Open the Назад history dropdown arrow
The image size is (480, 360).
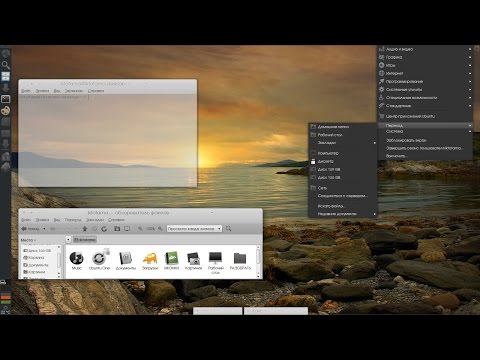click(44, 229)
